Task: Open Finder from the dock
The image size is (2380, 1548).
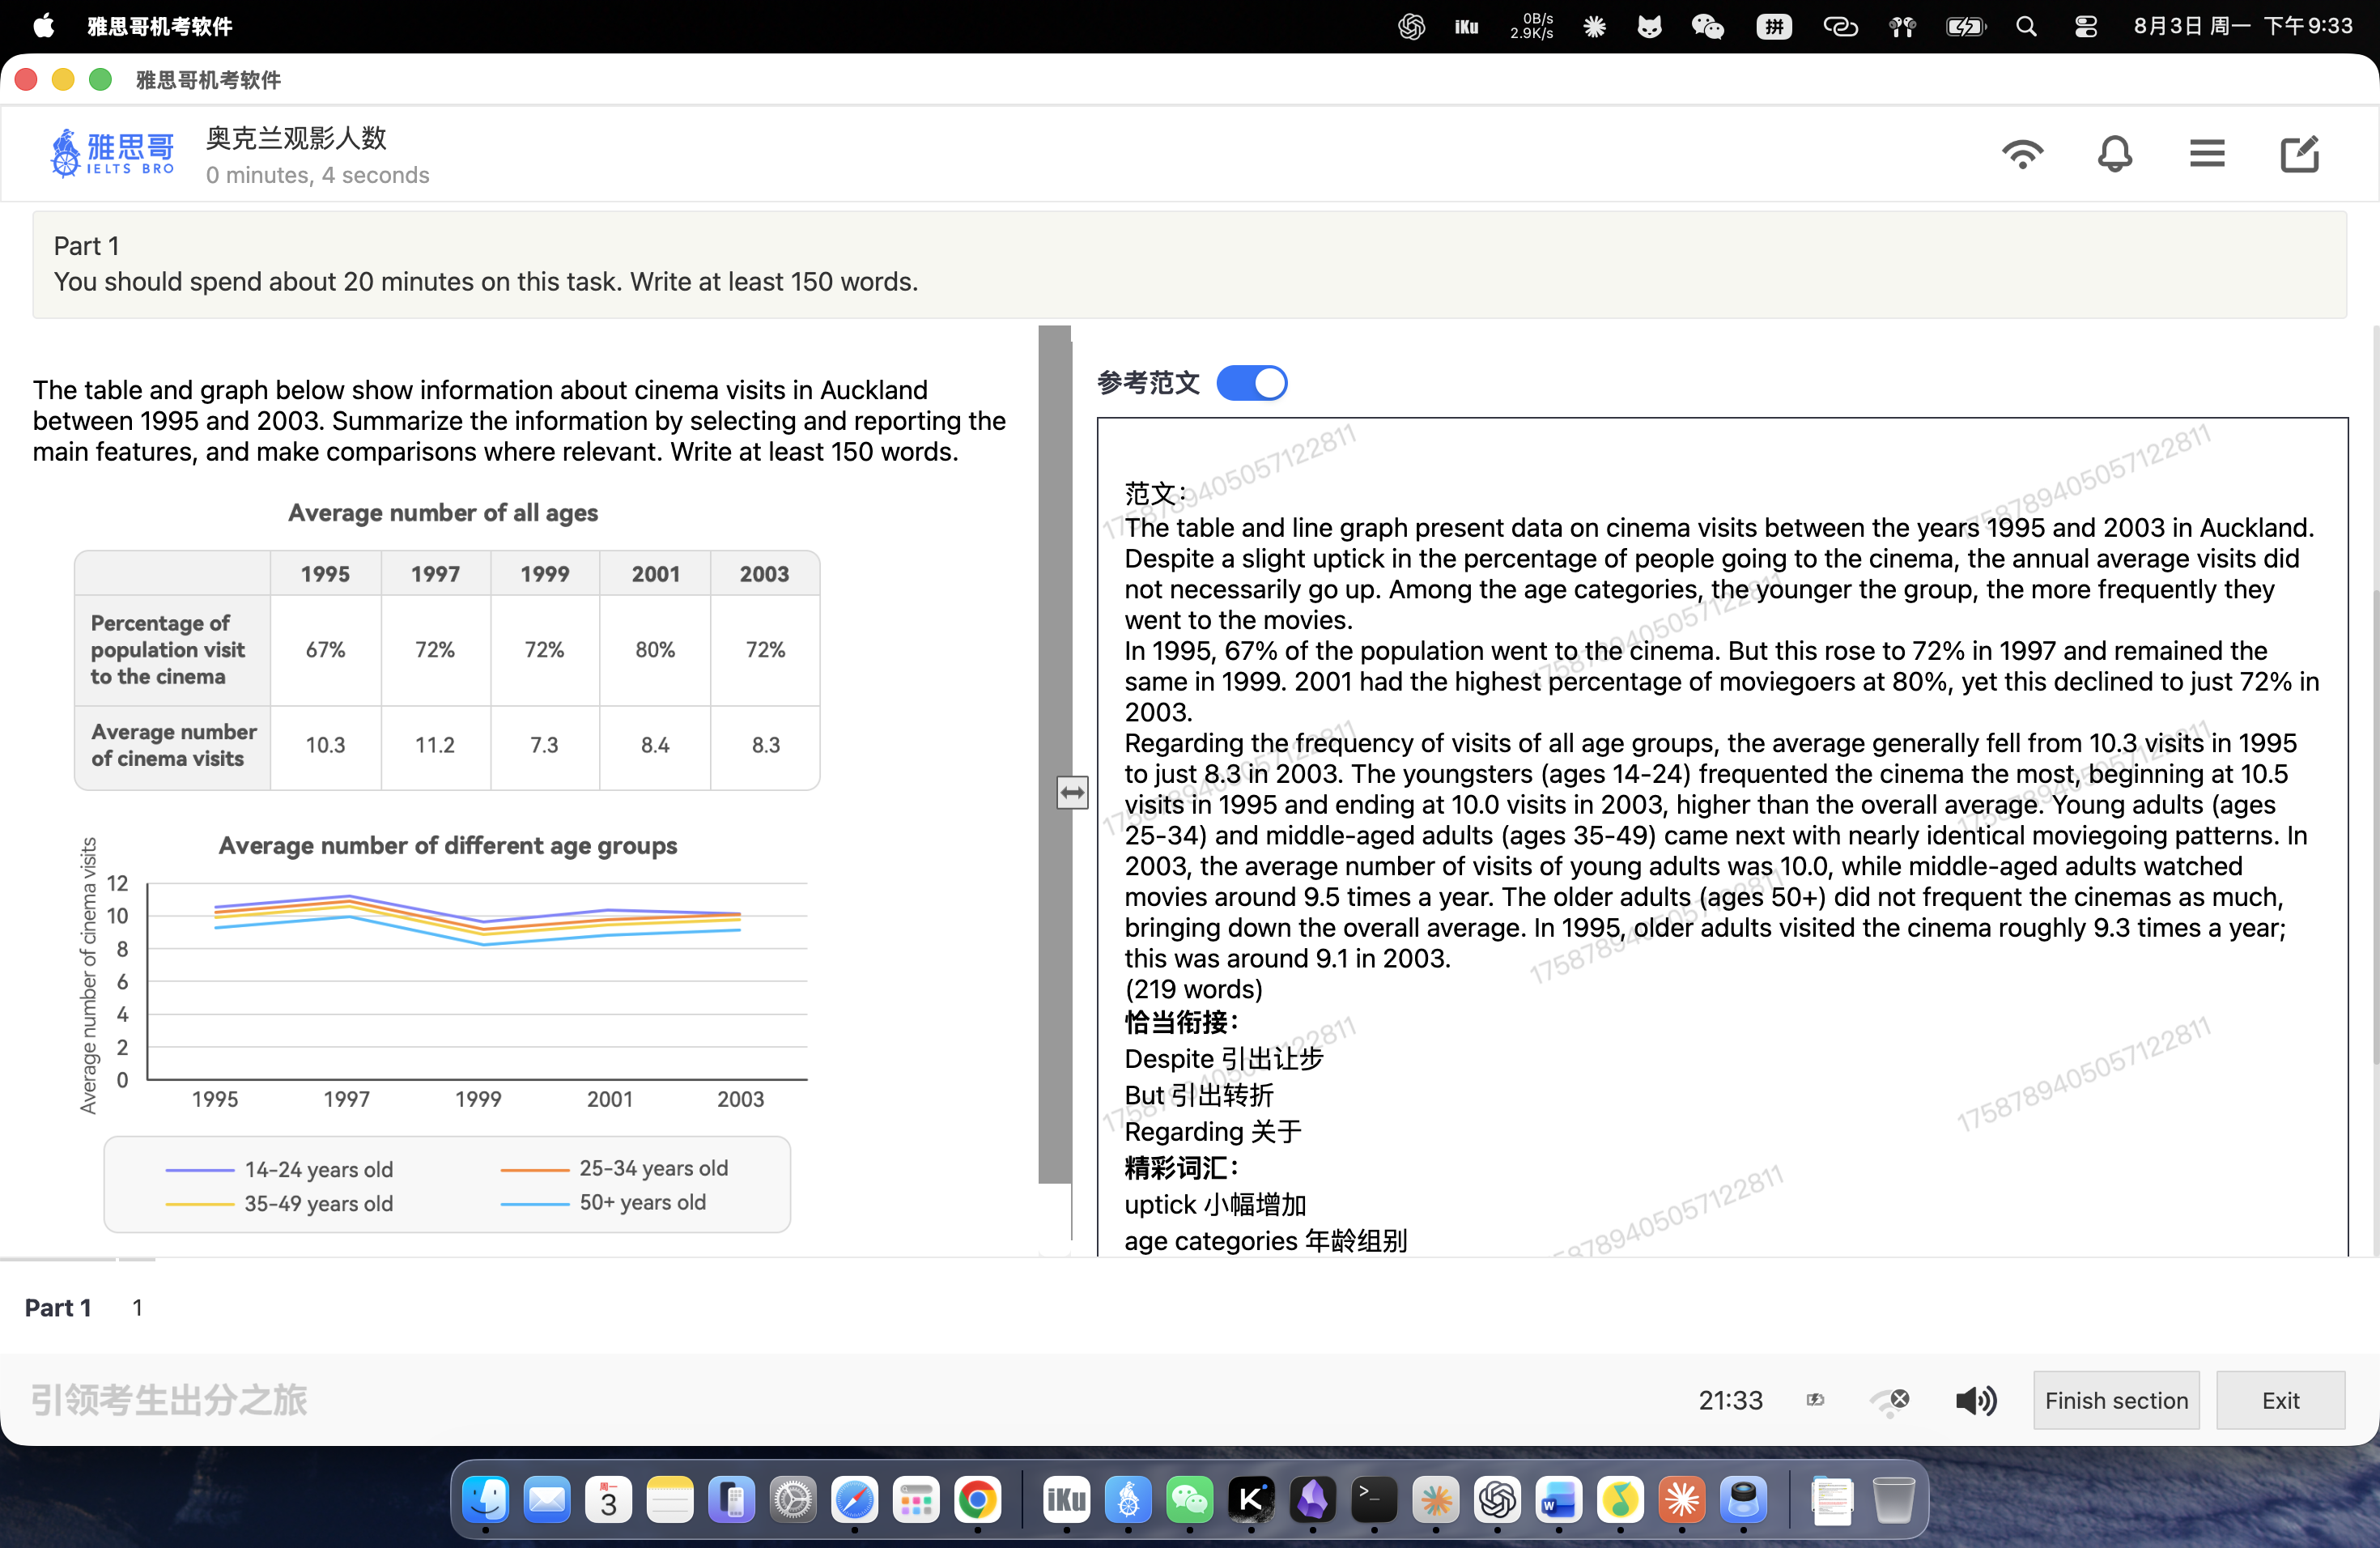Action: 486,1499
